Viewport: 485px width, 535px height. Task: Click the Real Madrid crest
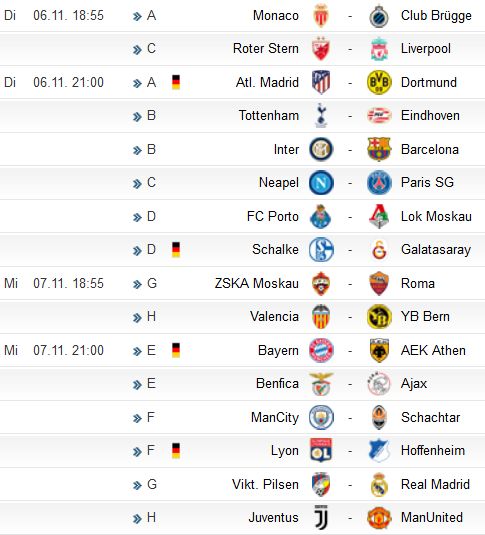click(x=379, y=484)
